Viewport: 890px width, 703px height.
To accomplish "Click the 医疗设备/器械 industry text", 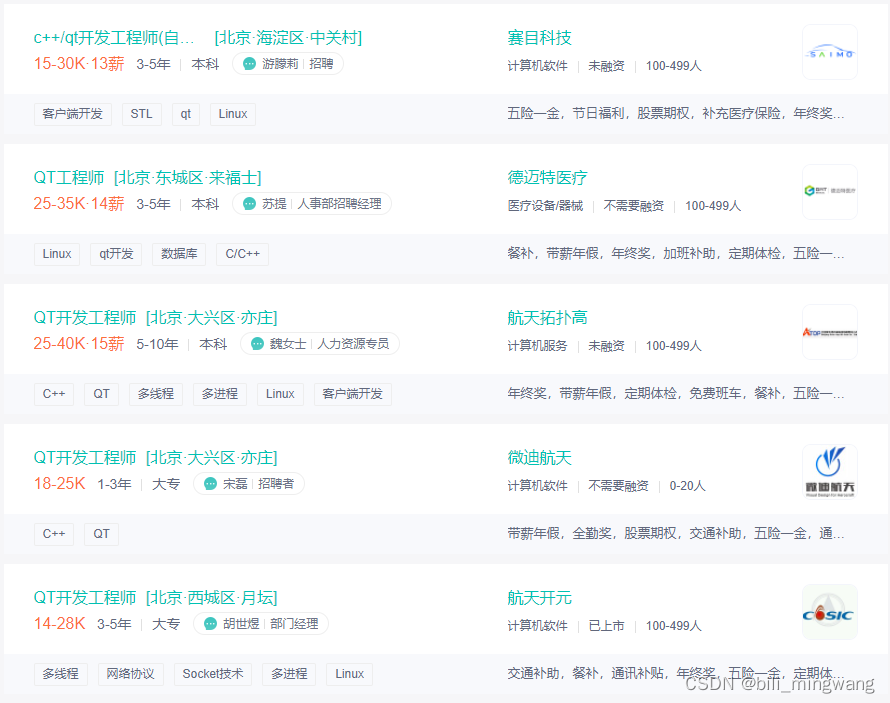I will tap(545, 206).
